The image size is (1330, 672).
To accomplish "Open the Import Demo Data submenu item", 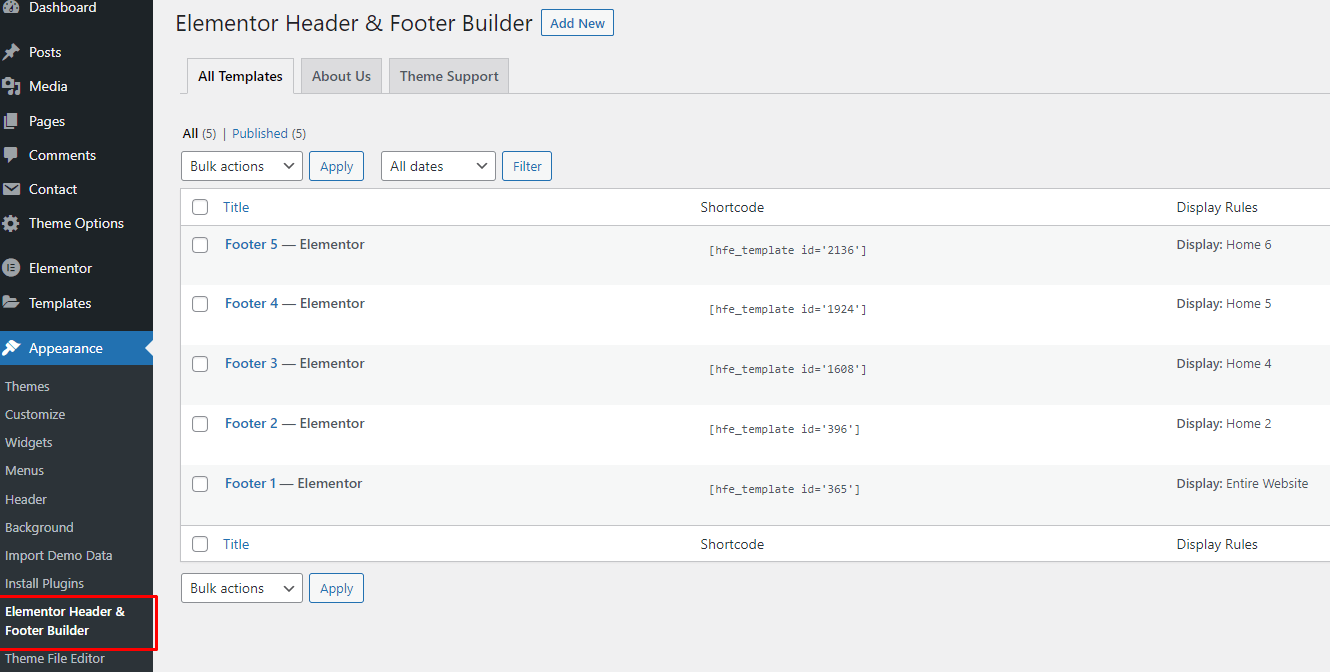I will (59, 555).
